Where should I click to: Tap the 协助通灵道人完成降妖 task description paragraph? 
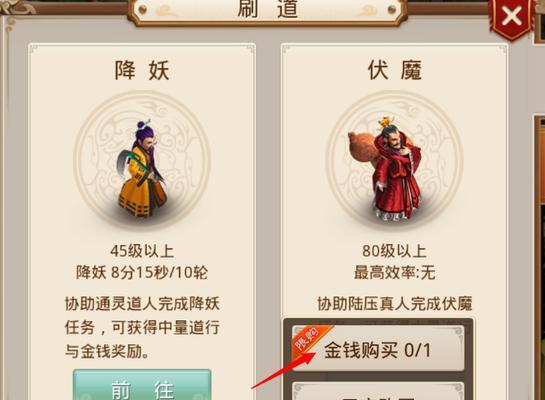(142, 327)
